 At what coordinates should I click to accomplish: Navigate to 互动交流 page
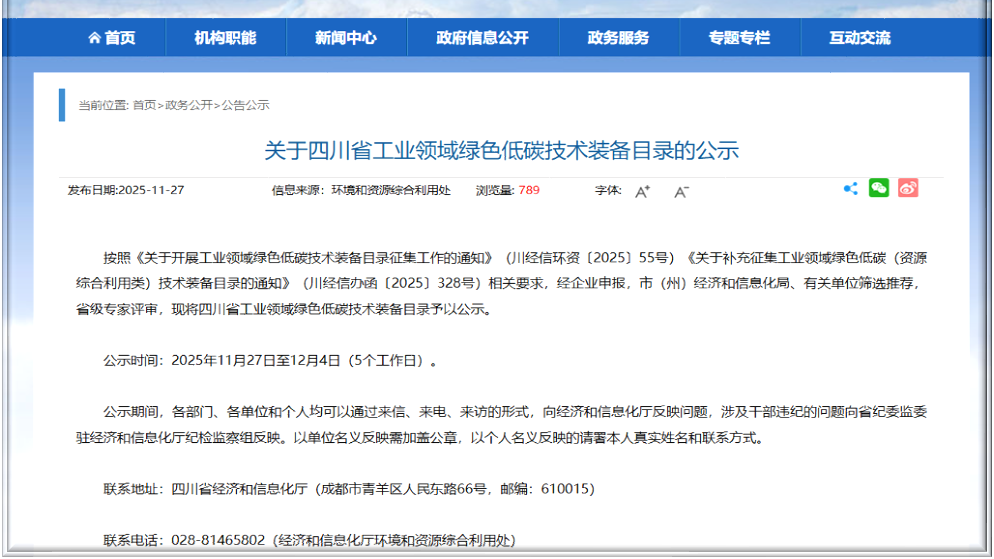(859, 38)
